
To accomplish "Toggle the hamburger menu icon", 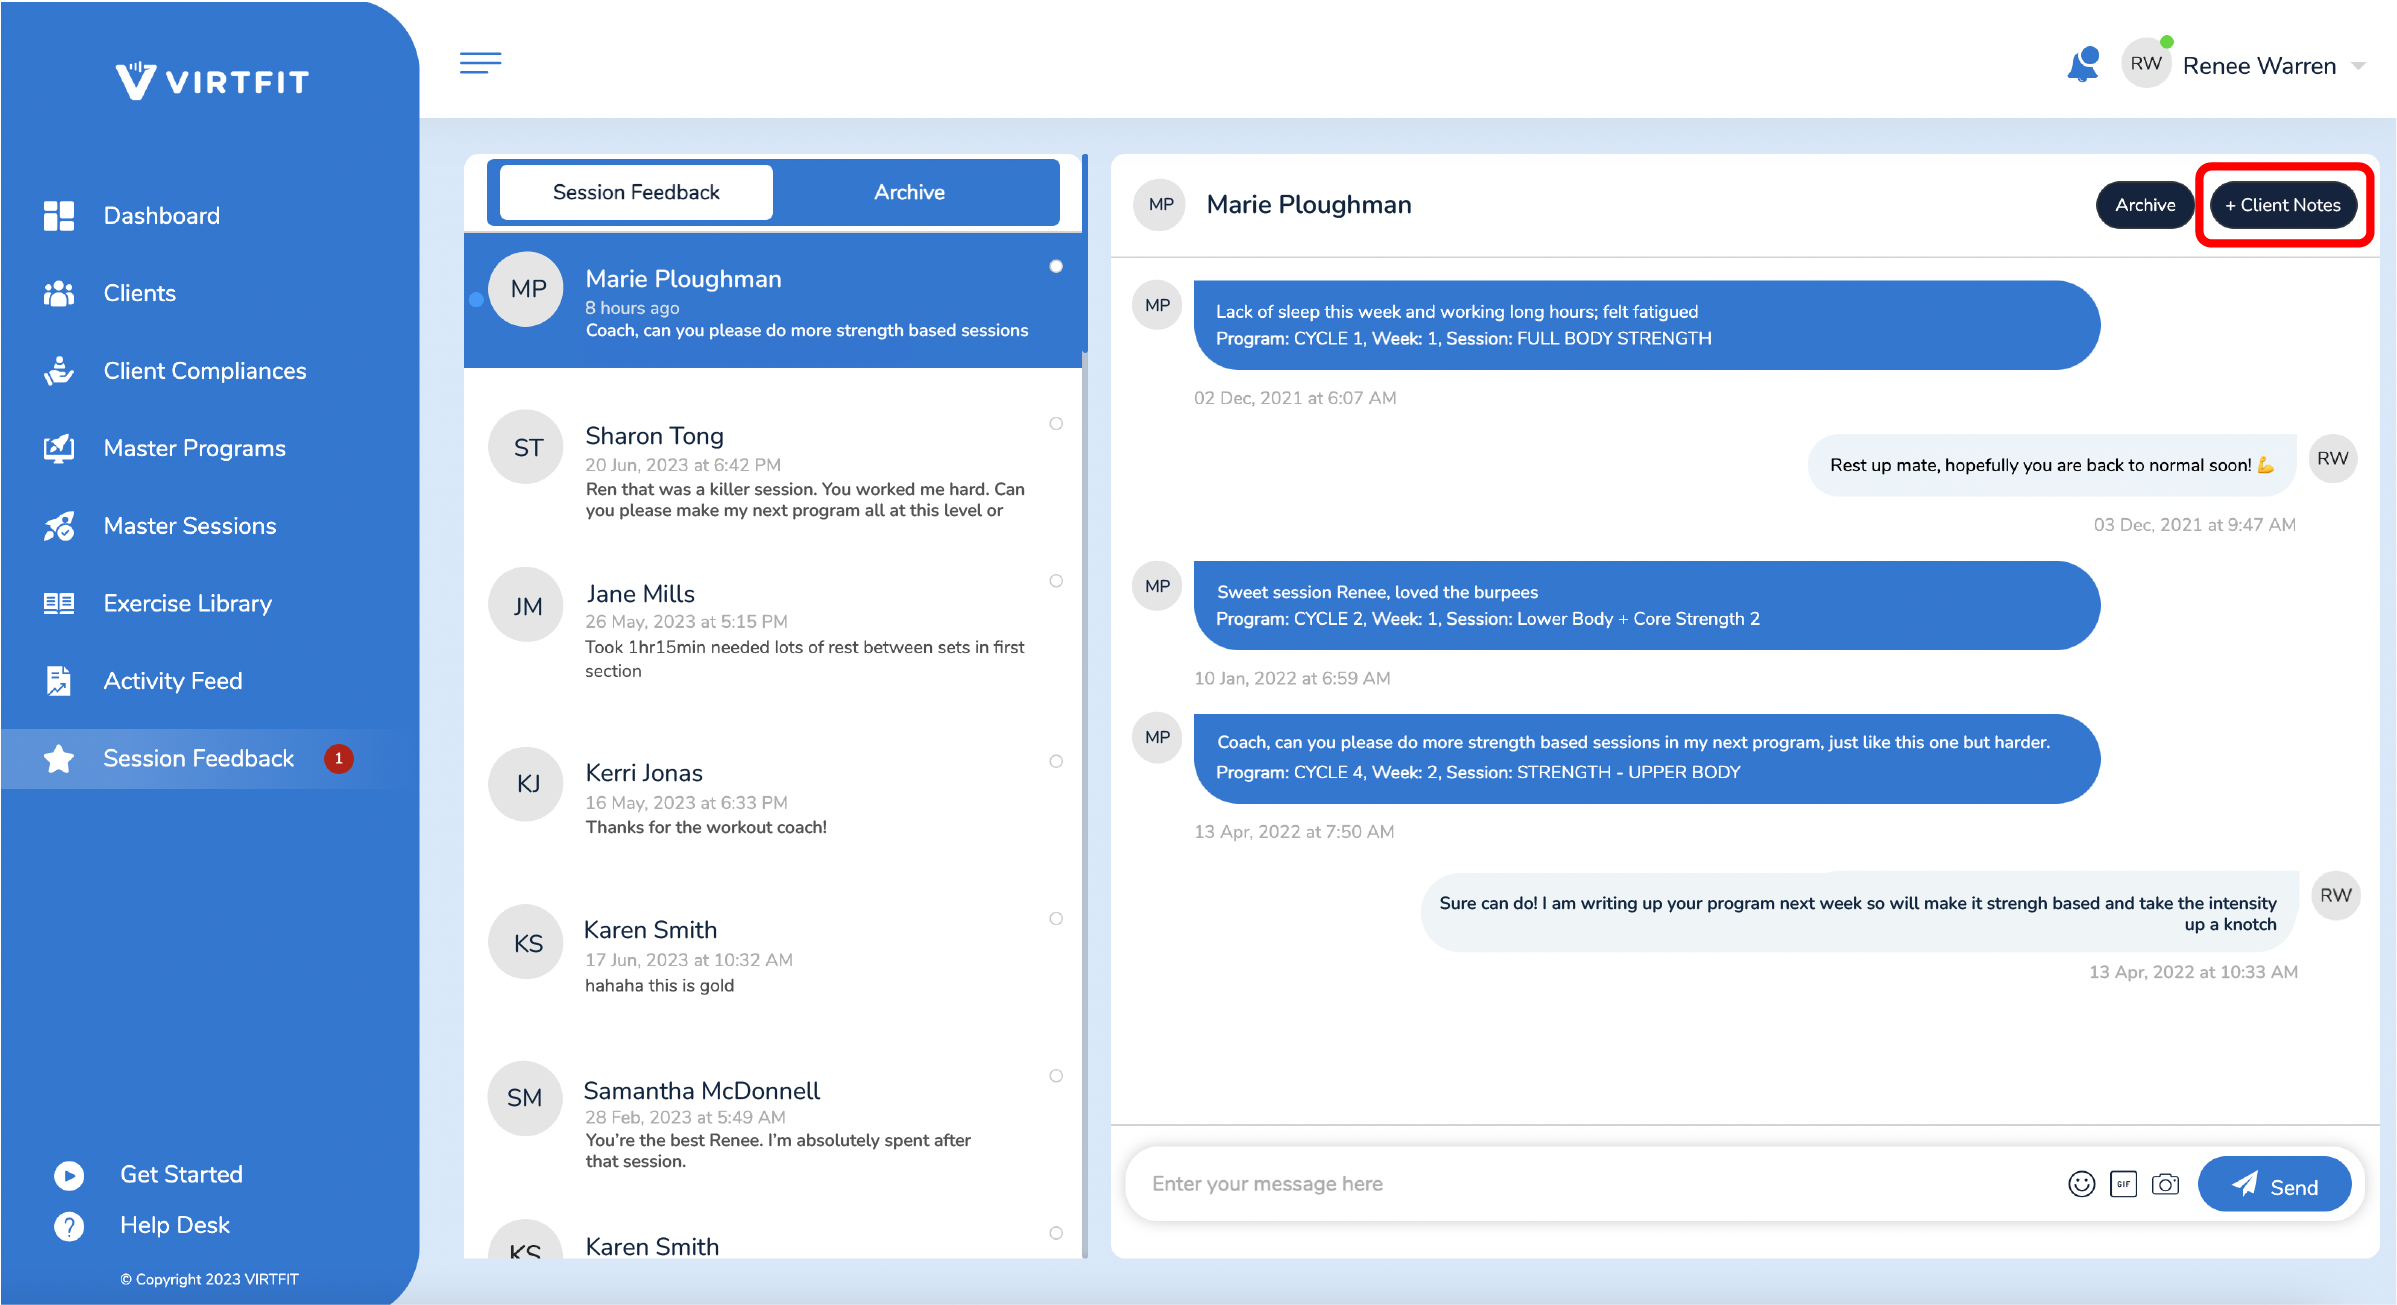I will coord(480,63).
